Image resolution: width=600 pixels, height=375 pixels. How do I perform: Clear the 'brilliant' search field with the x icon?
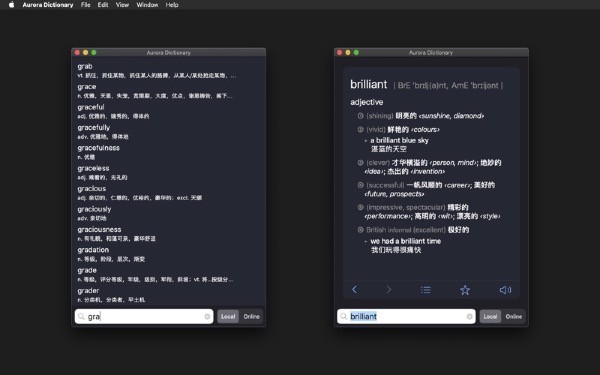coord(470,316)
